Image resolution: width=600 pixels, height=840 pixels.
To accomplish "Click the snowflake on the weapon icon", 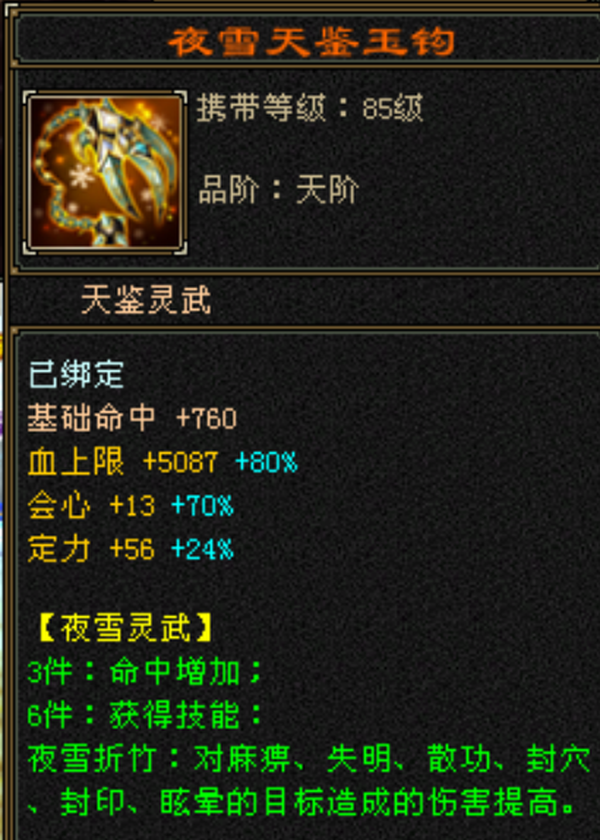I will pyautogui.click(x=81, y=176).
